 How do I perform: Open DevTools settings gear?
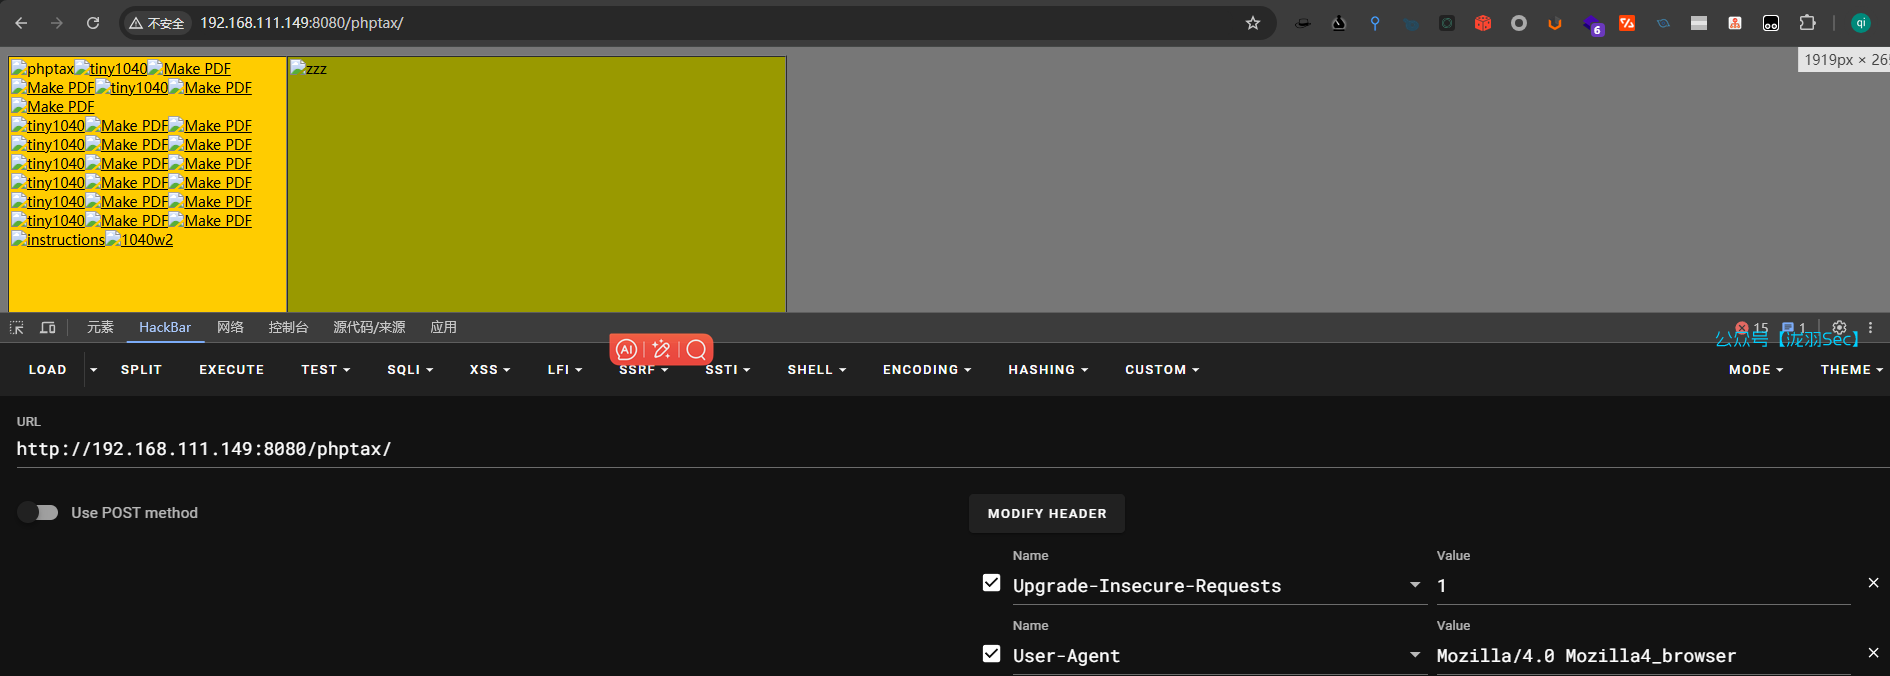(1839, 328)
